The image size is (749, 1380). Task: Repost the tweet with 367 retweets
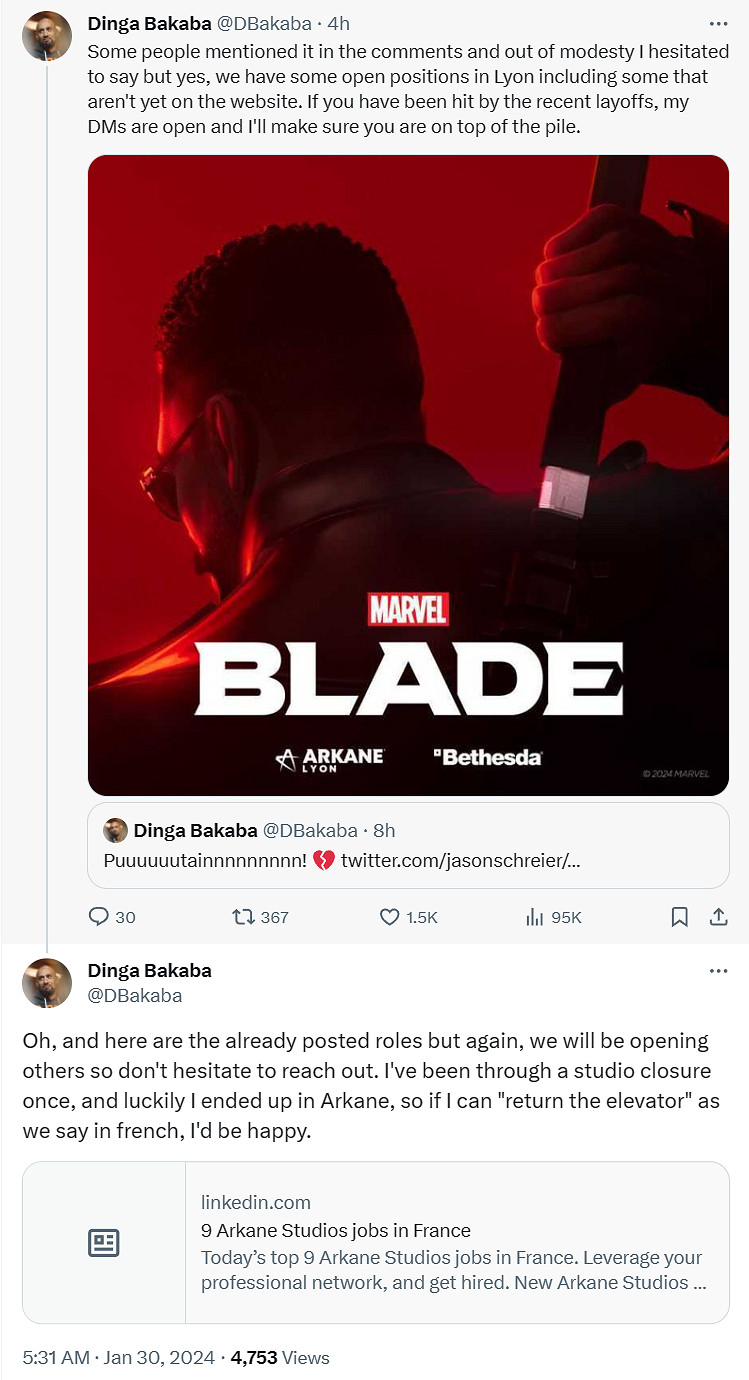[243, 917]
